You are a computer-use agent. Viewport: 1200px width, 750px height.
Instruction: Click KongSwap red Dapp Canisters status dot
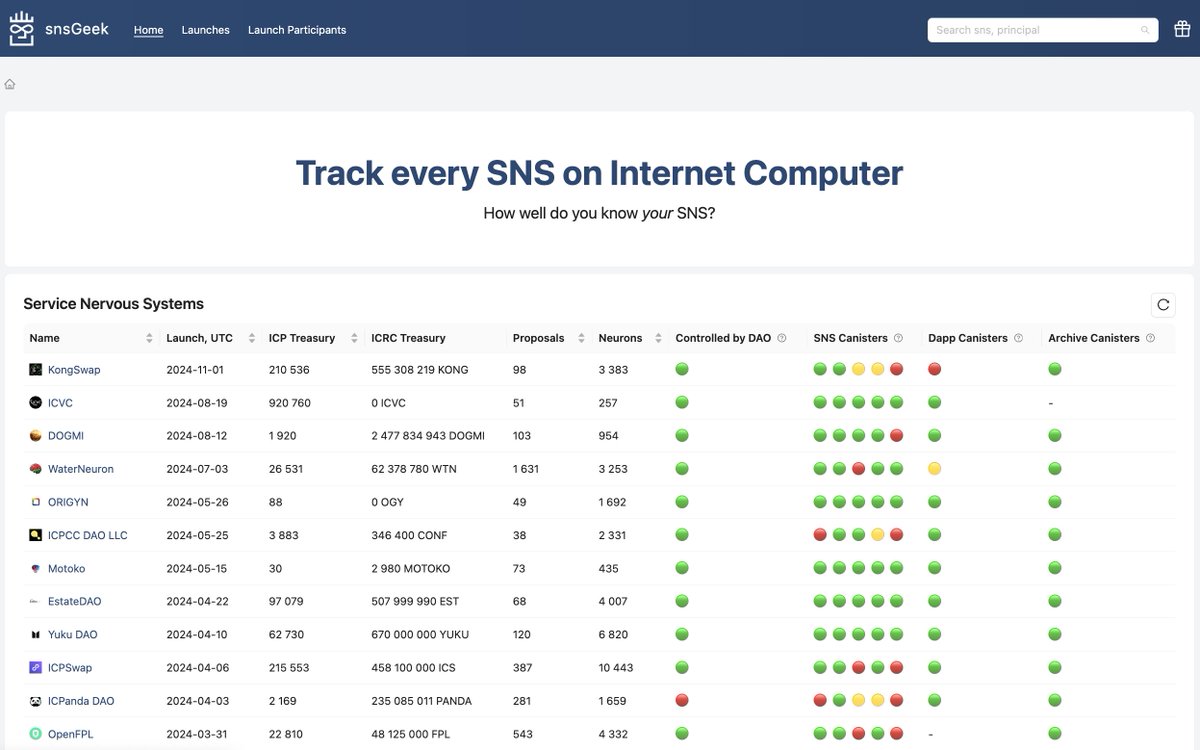(x=935, y=369)
